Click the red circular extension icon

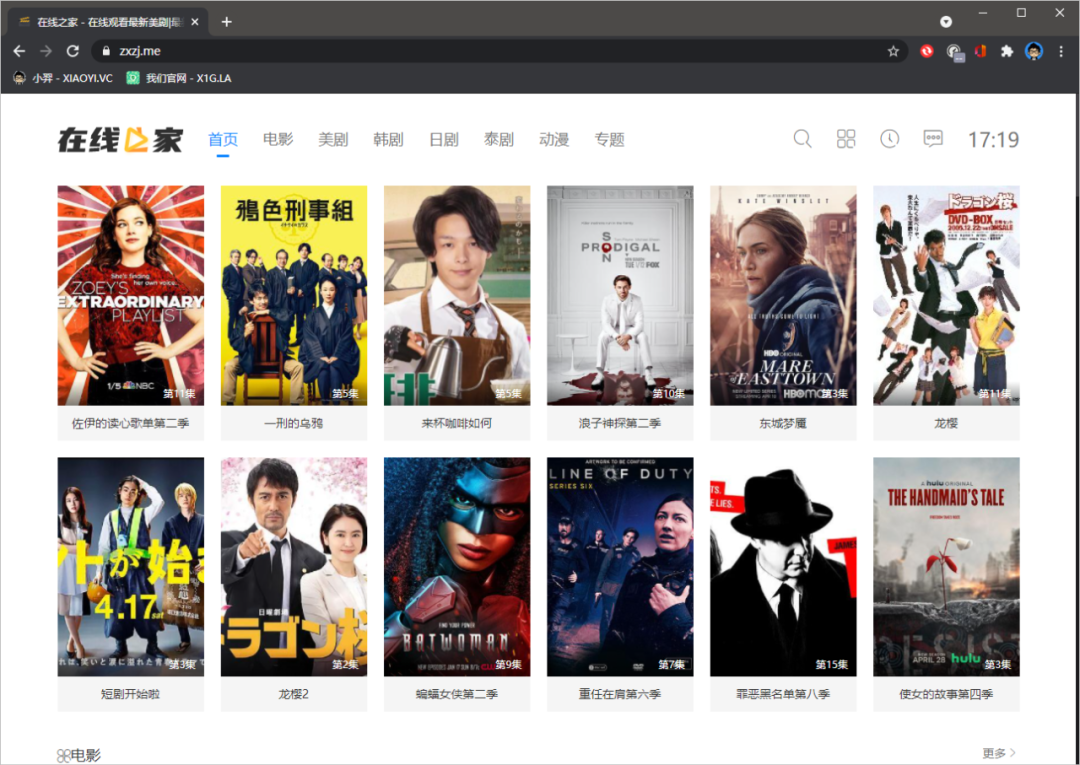pos(927,51)
